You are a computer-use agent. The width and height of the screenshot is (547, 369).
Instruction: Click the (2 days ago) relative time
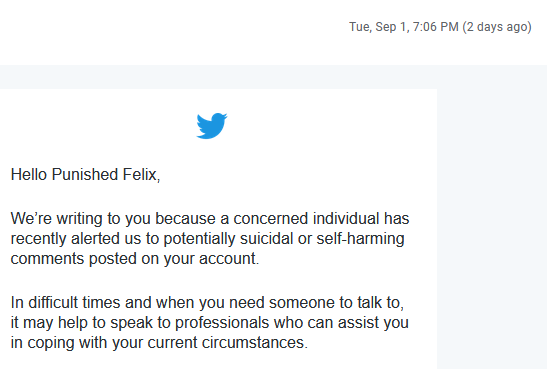point(497,27)
